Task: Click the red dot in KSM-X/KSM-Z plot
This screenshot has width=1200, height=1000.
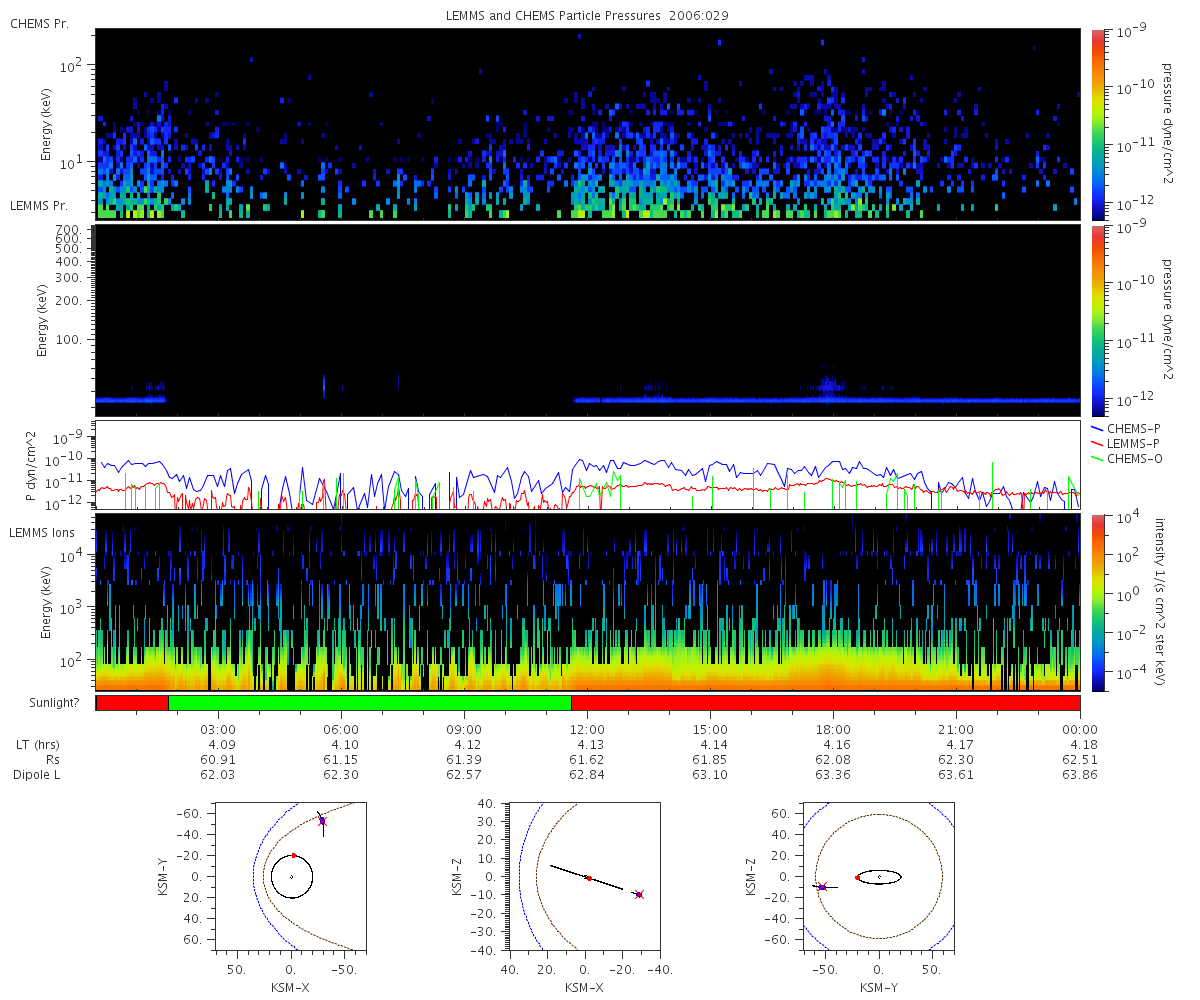Action: point(588,878)
